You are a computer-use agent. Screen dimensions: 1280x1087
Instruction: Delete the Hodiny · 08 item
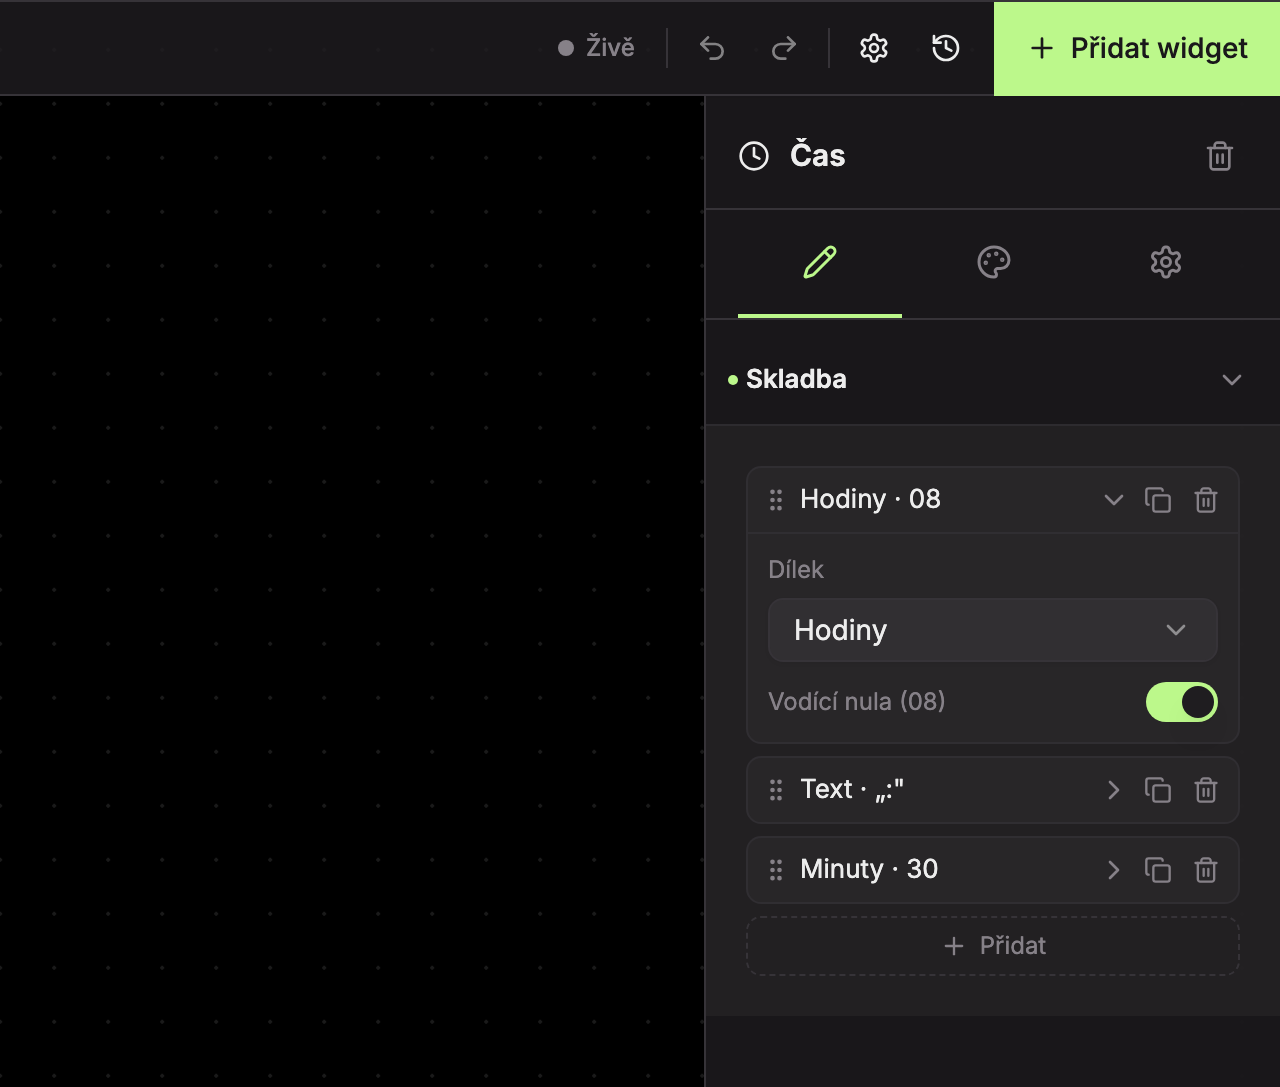[x=1206, y=500]
